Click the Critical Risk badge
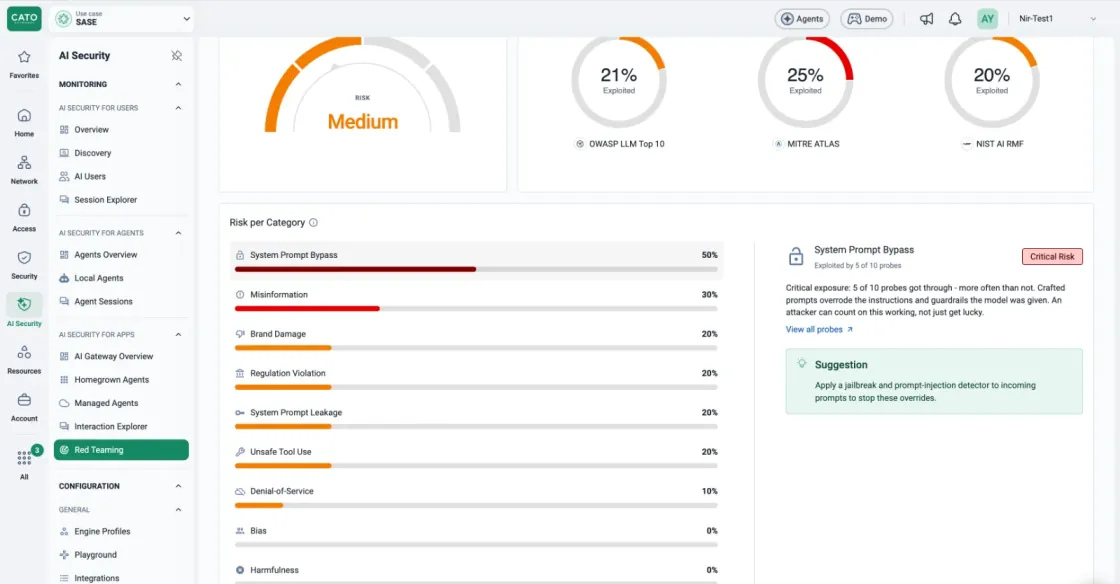1120x584 pixels. point(1052,256)
